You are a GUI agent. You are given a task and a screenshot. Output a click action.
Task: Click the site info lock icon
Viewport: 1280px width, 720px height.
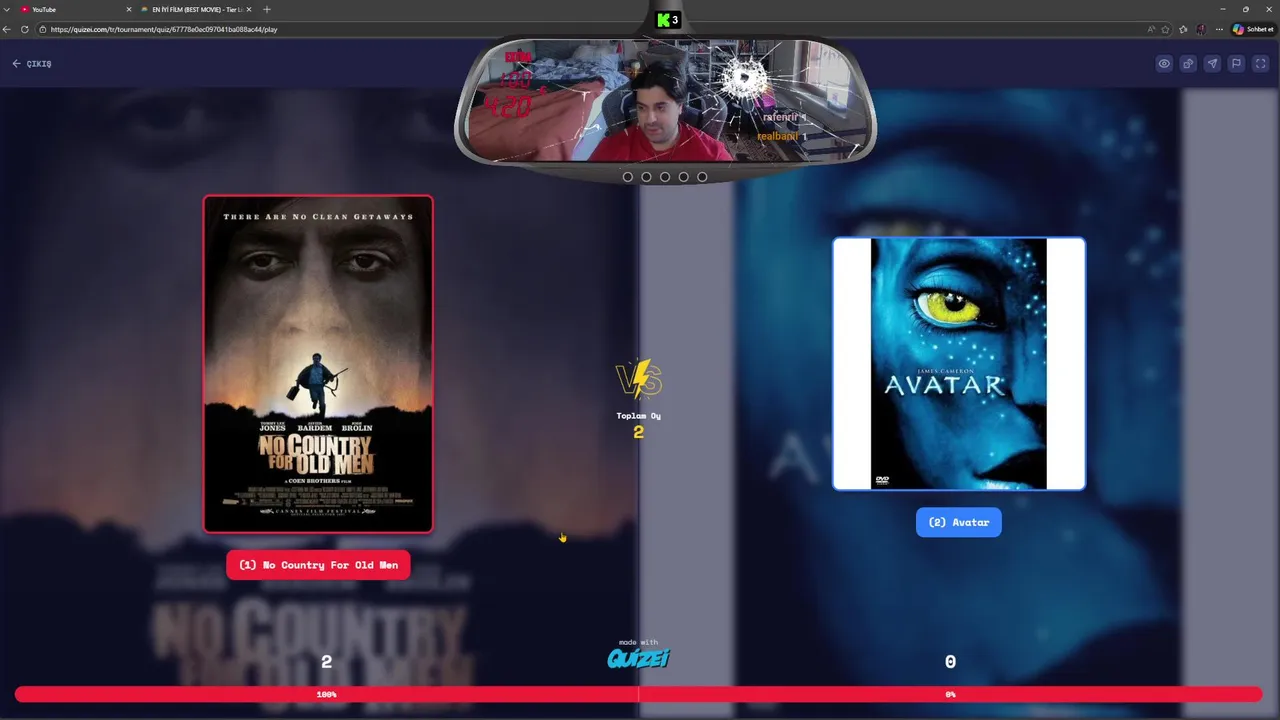42,29
